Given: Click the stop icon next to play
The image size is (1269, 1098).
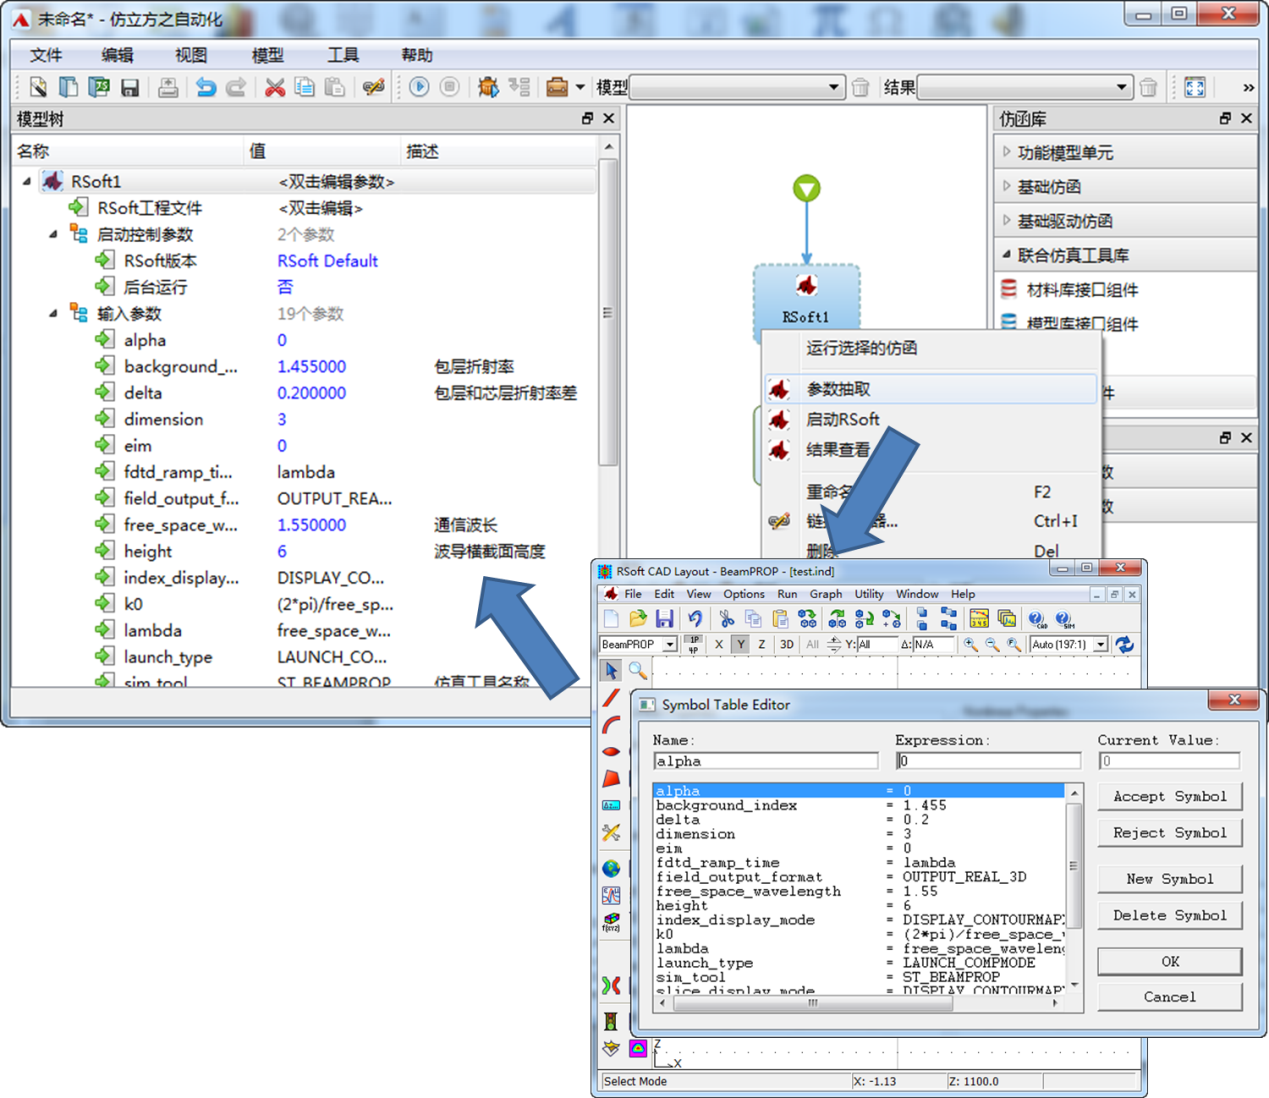Looking at the screenshot, I should coord(450,87).
